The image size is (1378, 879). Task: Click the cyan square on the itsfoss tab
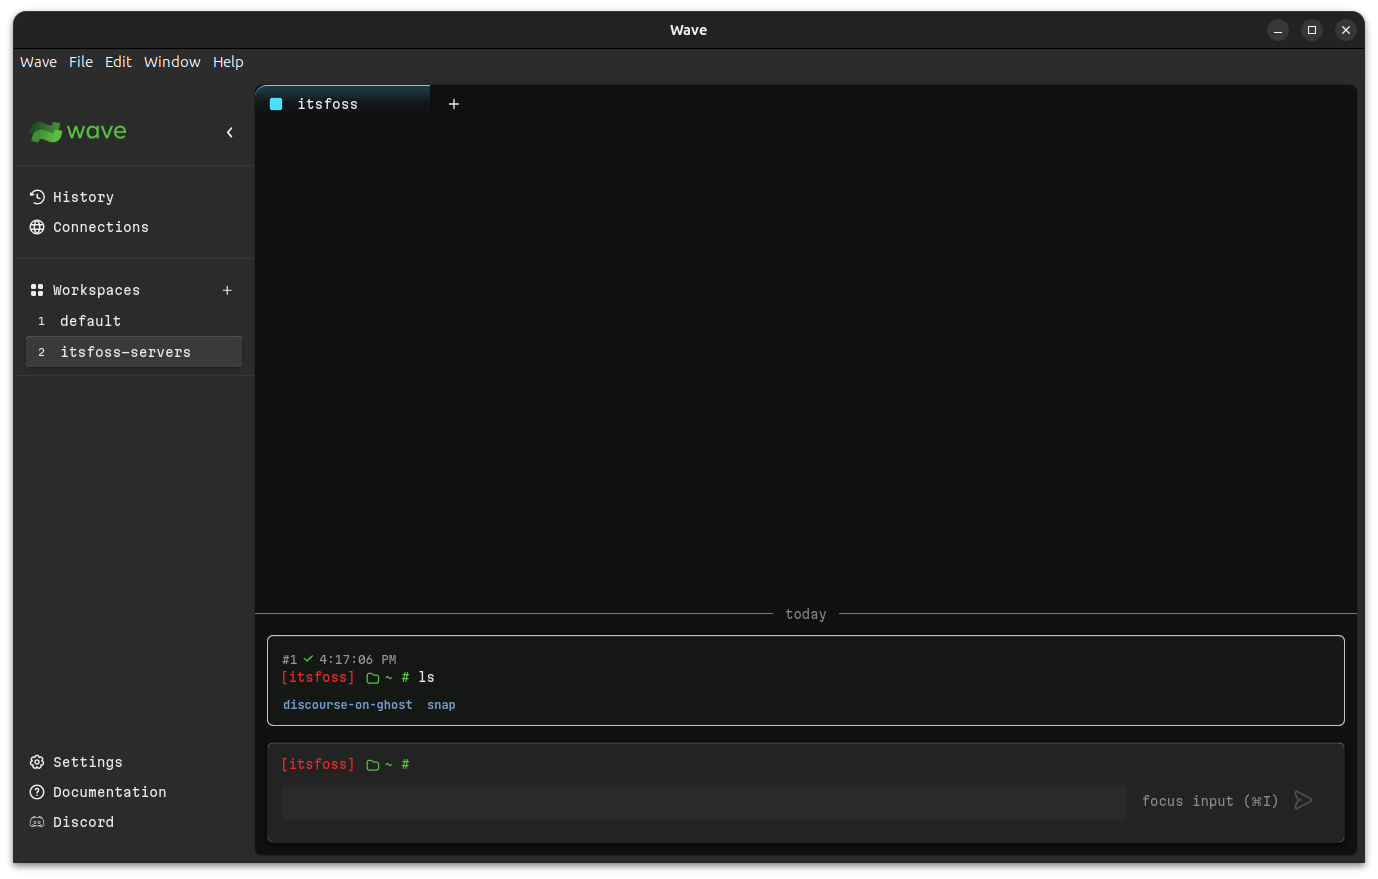(276, 103)
